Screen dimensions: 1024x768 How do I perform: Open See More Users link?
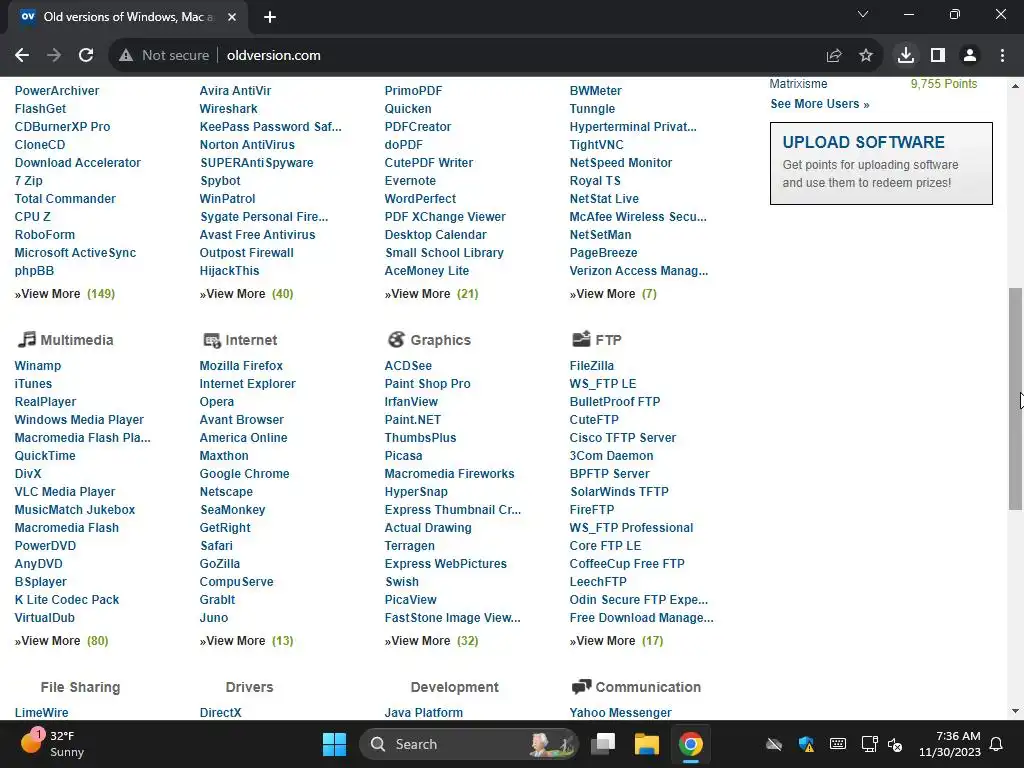pos(820,104)
